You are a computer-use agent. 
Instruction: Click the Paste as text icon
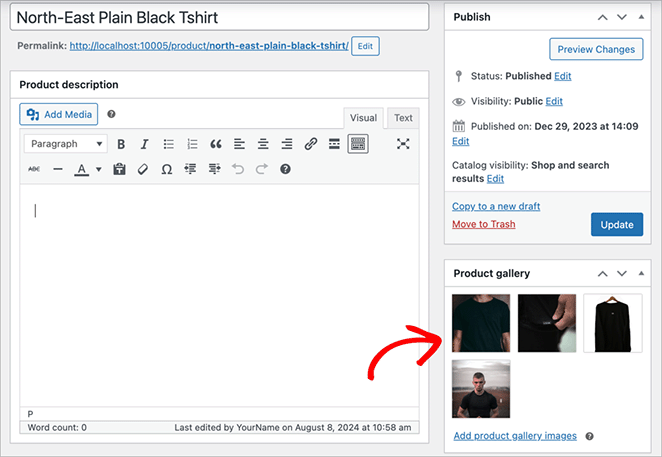(119, 169)
